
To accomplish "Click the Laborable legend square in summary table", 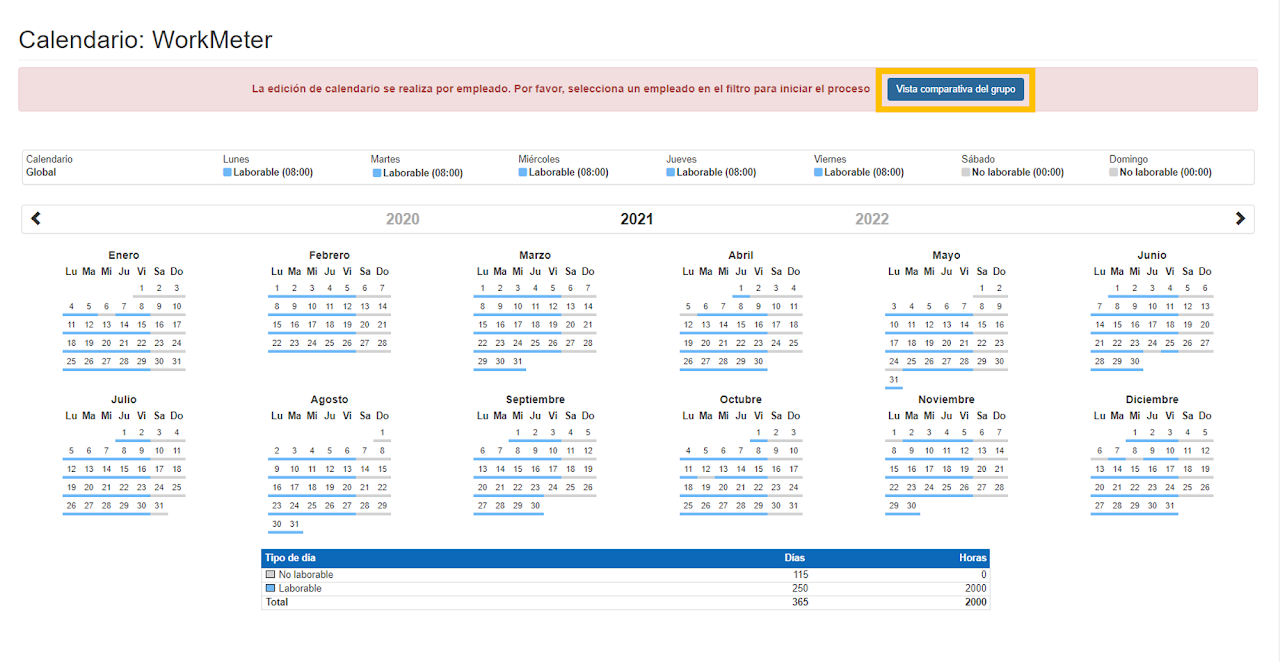I will coord(270,588).
